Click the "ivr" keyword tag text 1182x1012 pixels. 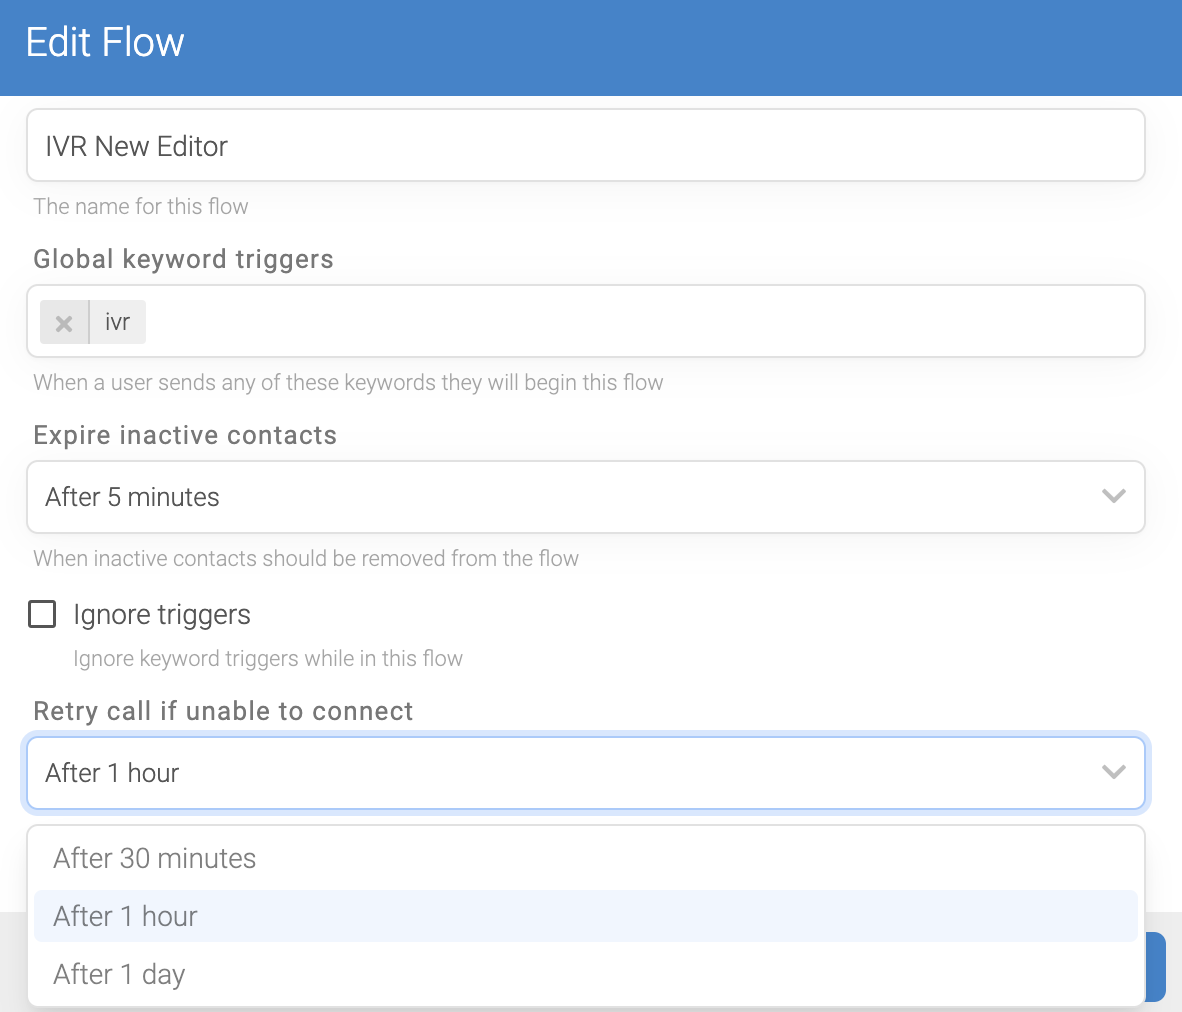(117, 322)
